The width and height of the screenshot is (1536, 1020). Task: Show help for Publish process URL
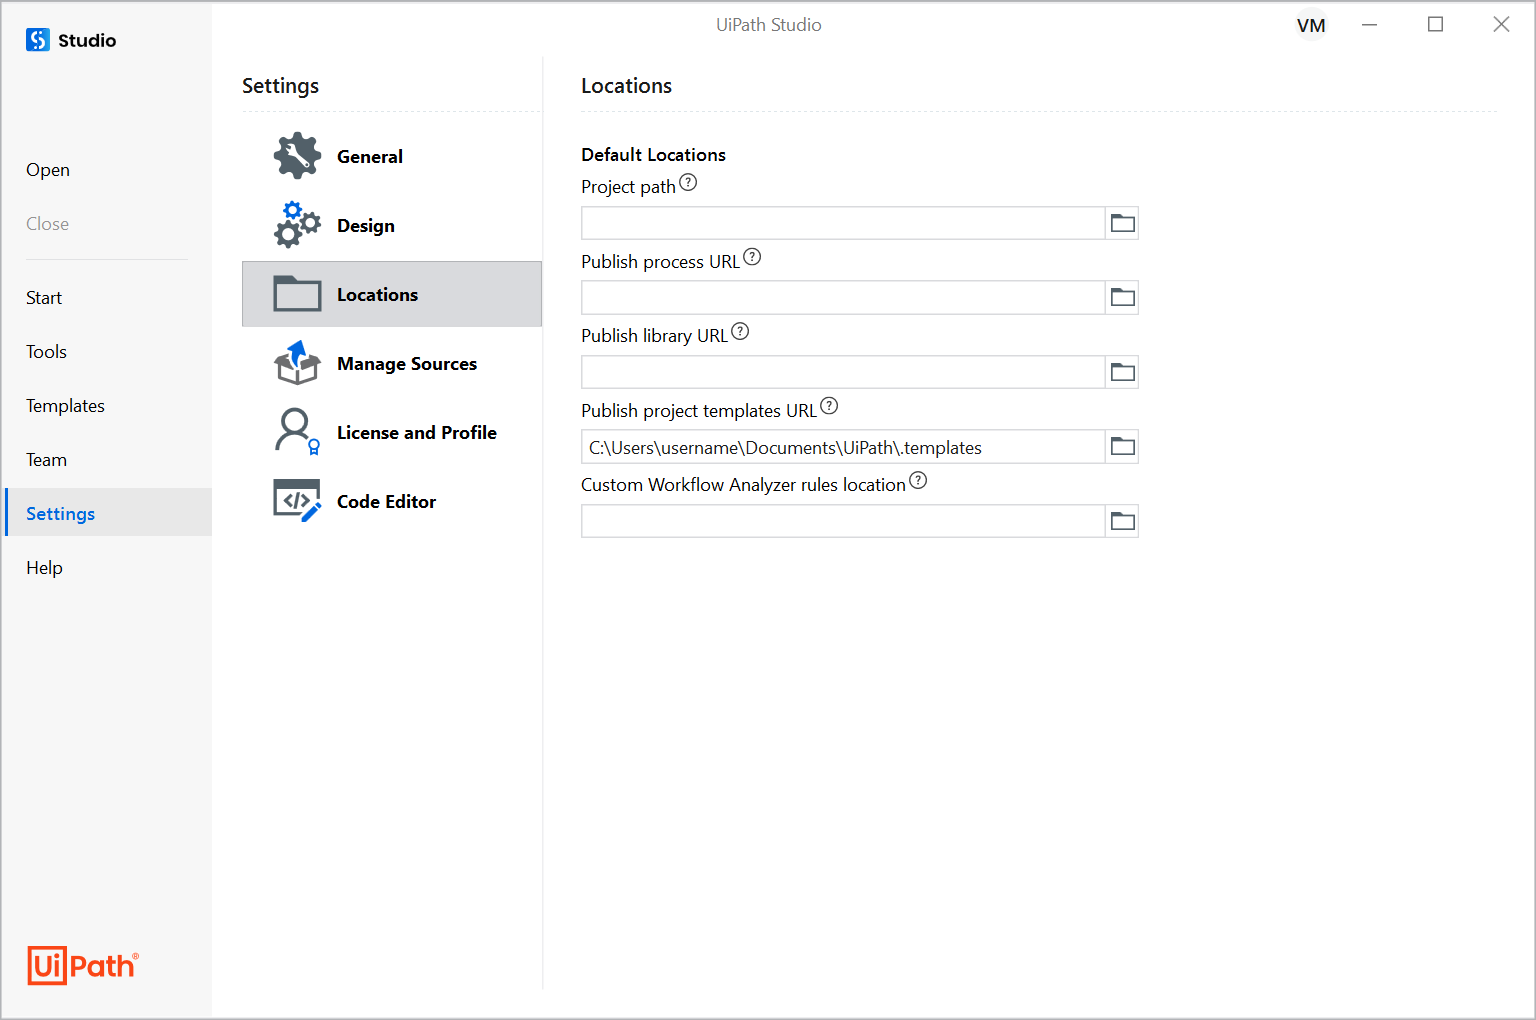(x=752, y=258)
